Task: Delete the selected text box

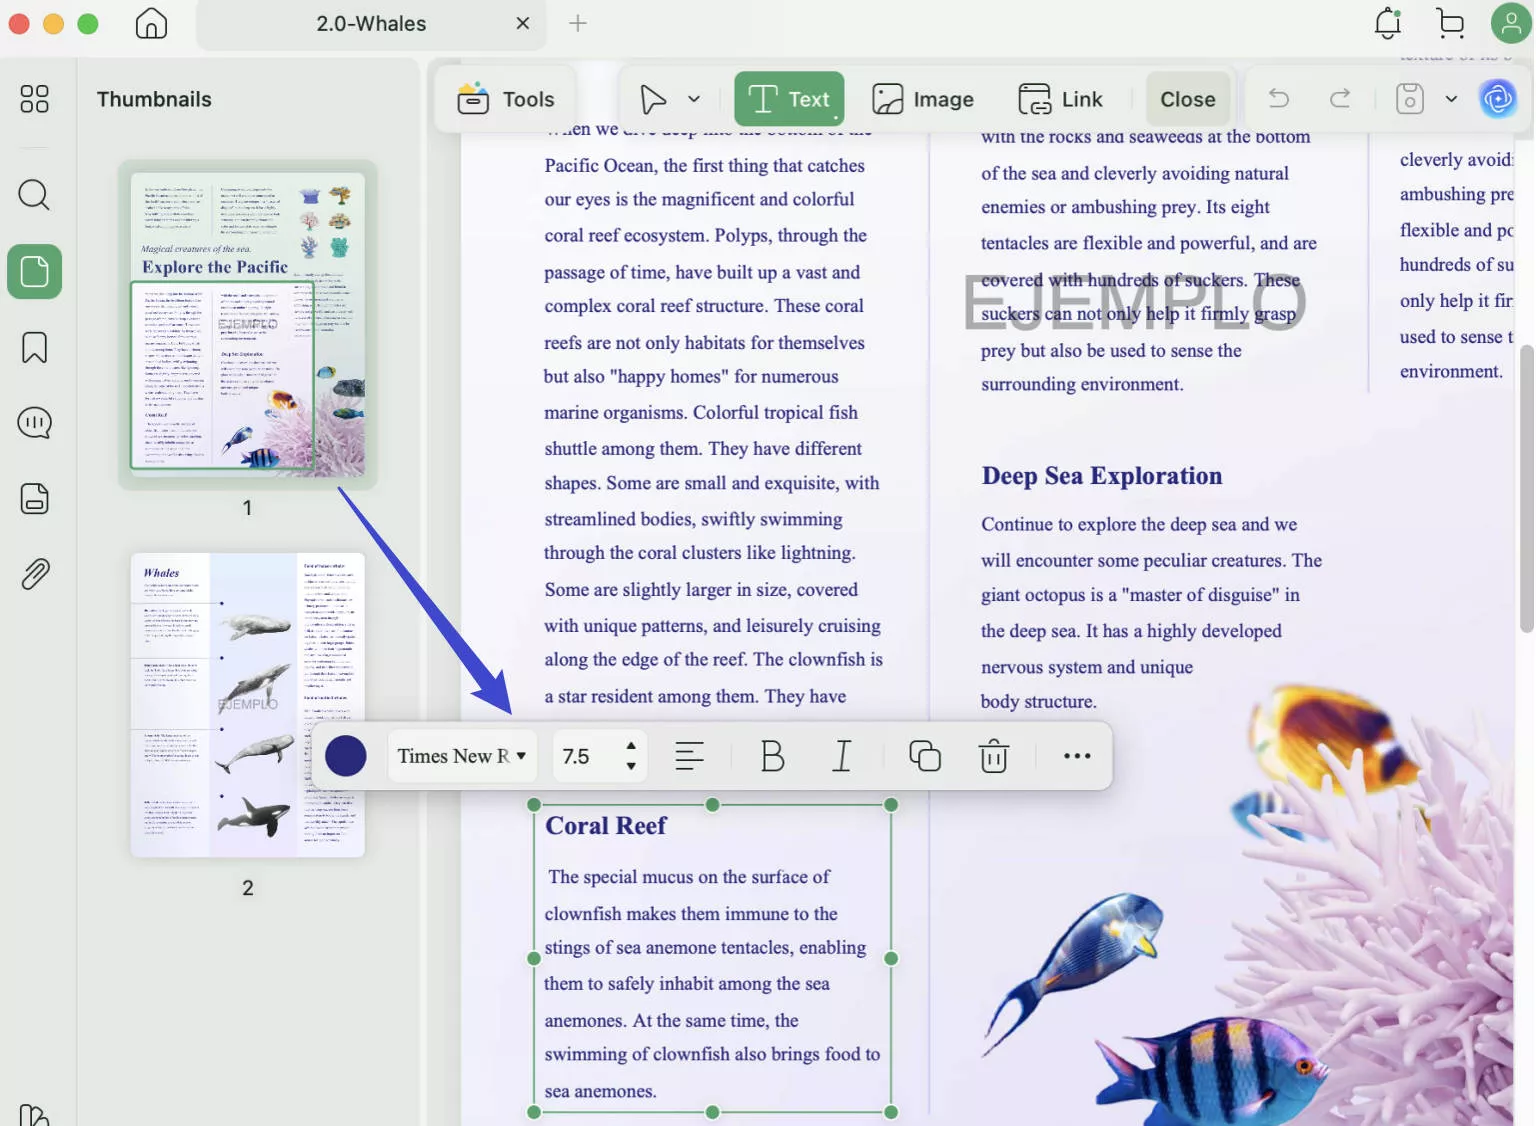Action: [x=993, y=756]
